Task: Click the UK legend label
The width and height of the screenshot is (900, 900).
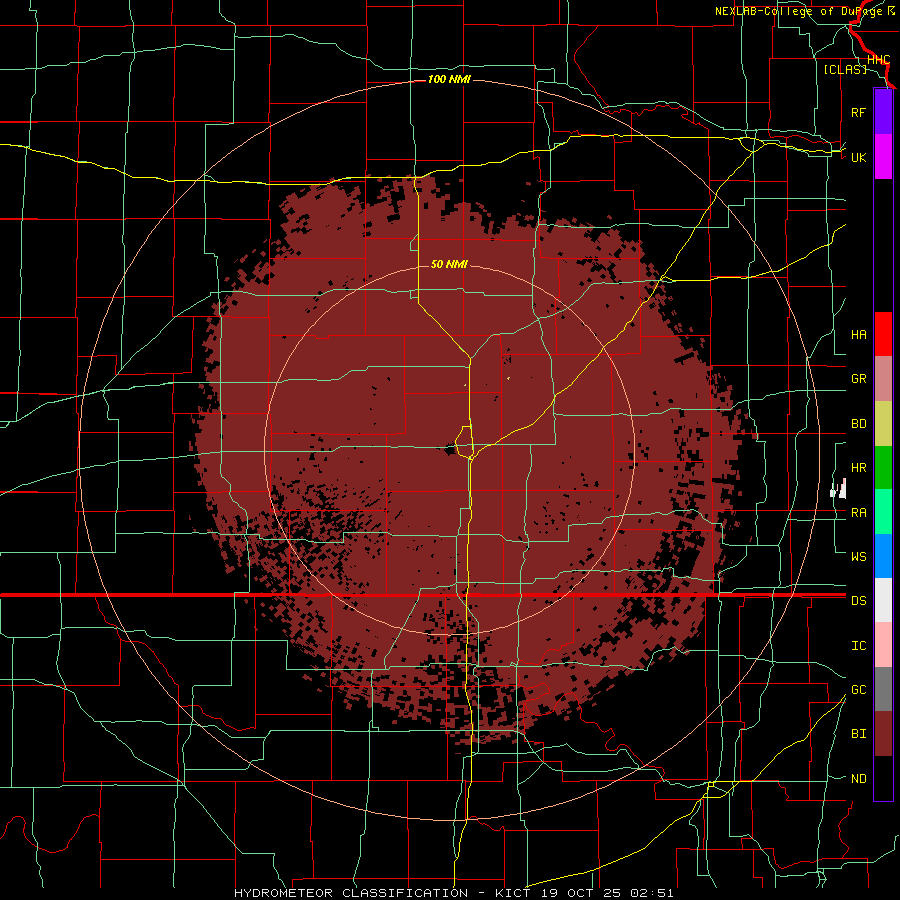Action: (858, 157)
